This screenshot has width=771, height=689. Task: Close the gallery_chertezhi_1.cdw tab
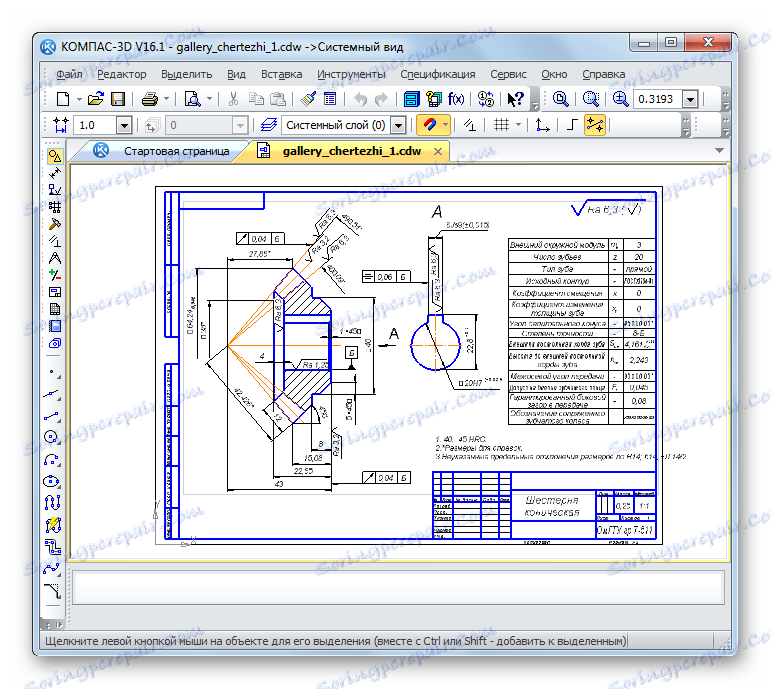click(437, 151)
